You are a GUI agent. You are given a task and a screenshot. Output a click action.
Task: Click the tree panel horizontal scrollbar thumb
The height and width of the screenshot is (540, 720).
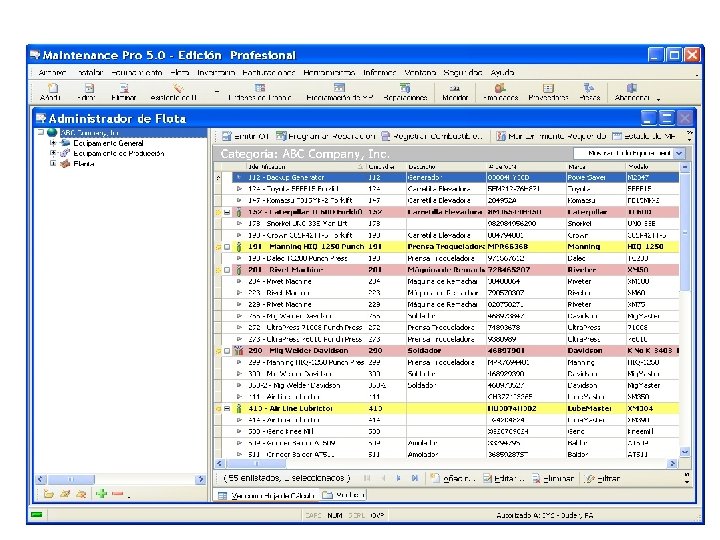[x=71, y=479]
